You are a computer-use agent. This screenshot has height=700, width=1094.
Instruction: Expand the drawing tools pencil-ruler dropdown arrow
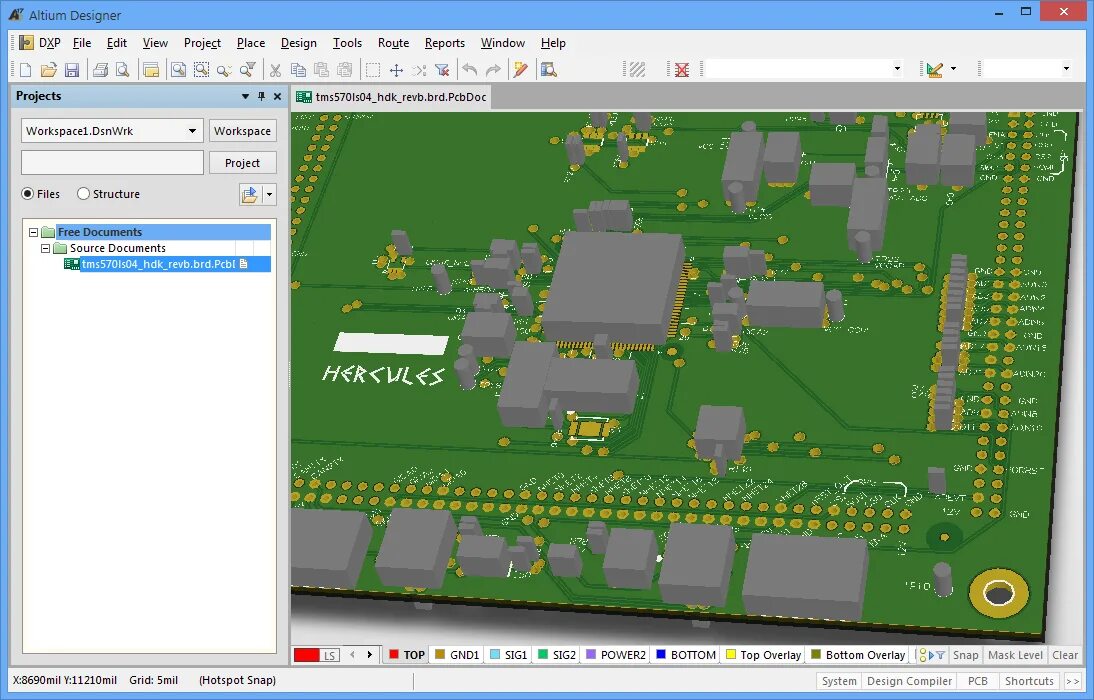pos(954,69)
